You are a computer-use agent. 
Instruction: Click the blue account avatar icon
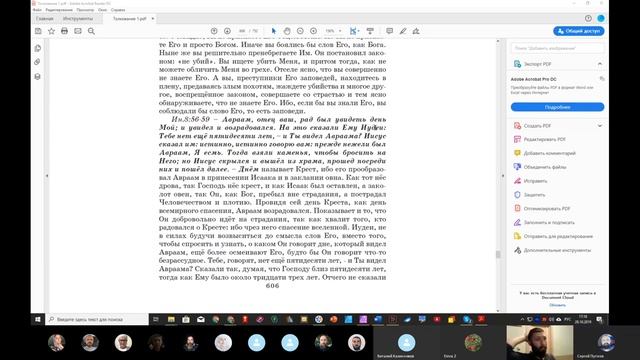pos(601,18)
